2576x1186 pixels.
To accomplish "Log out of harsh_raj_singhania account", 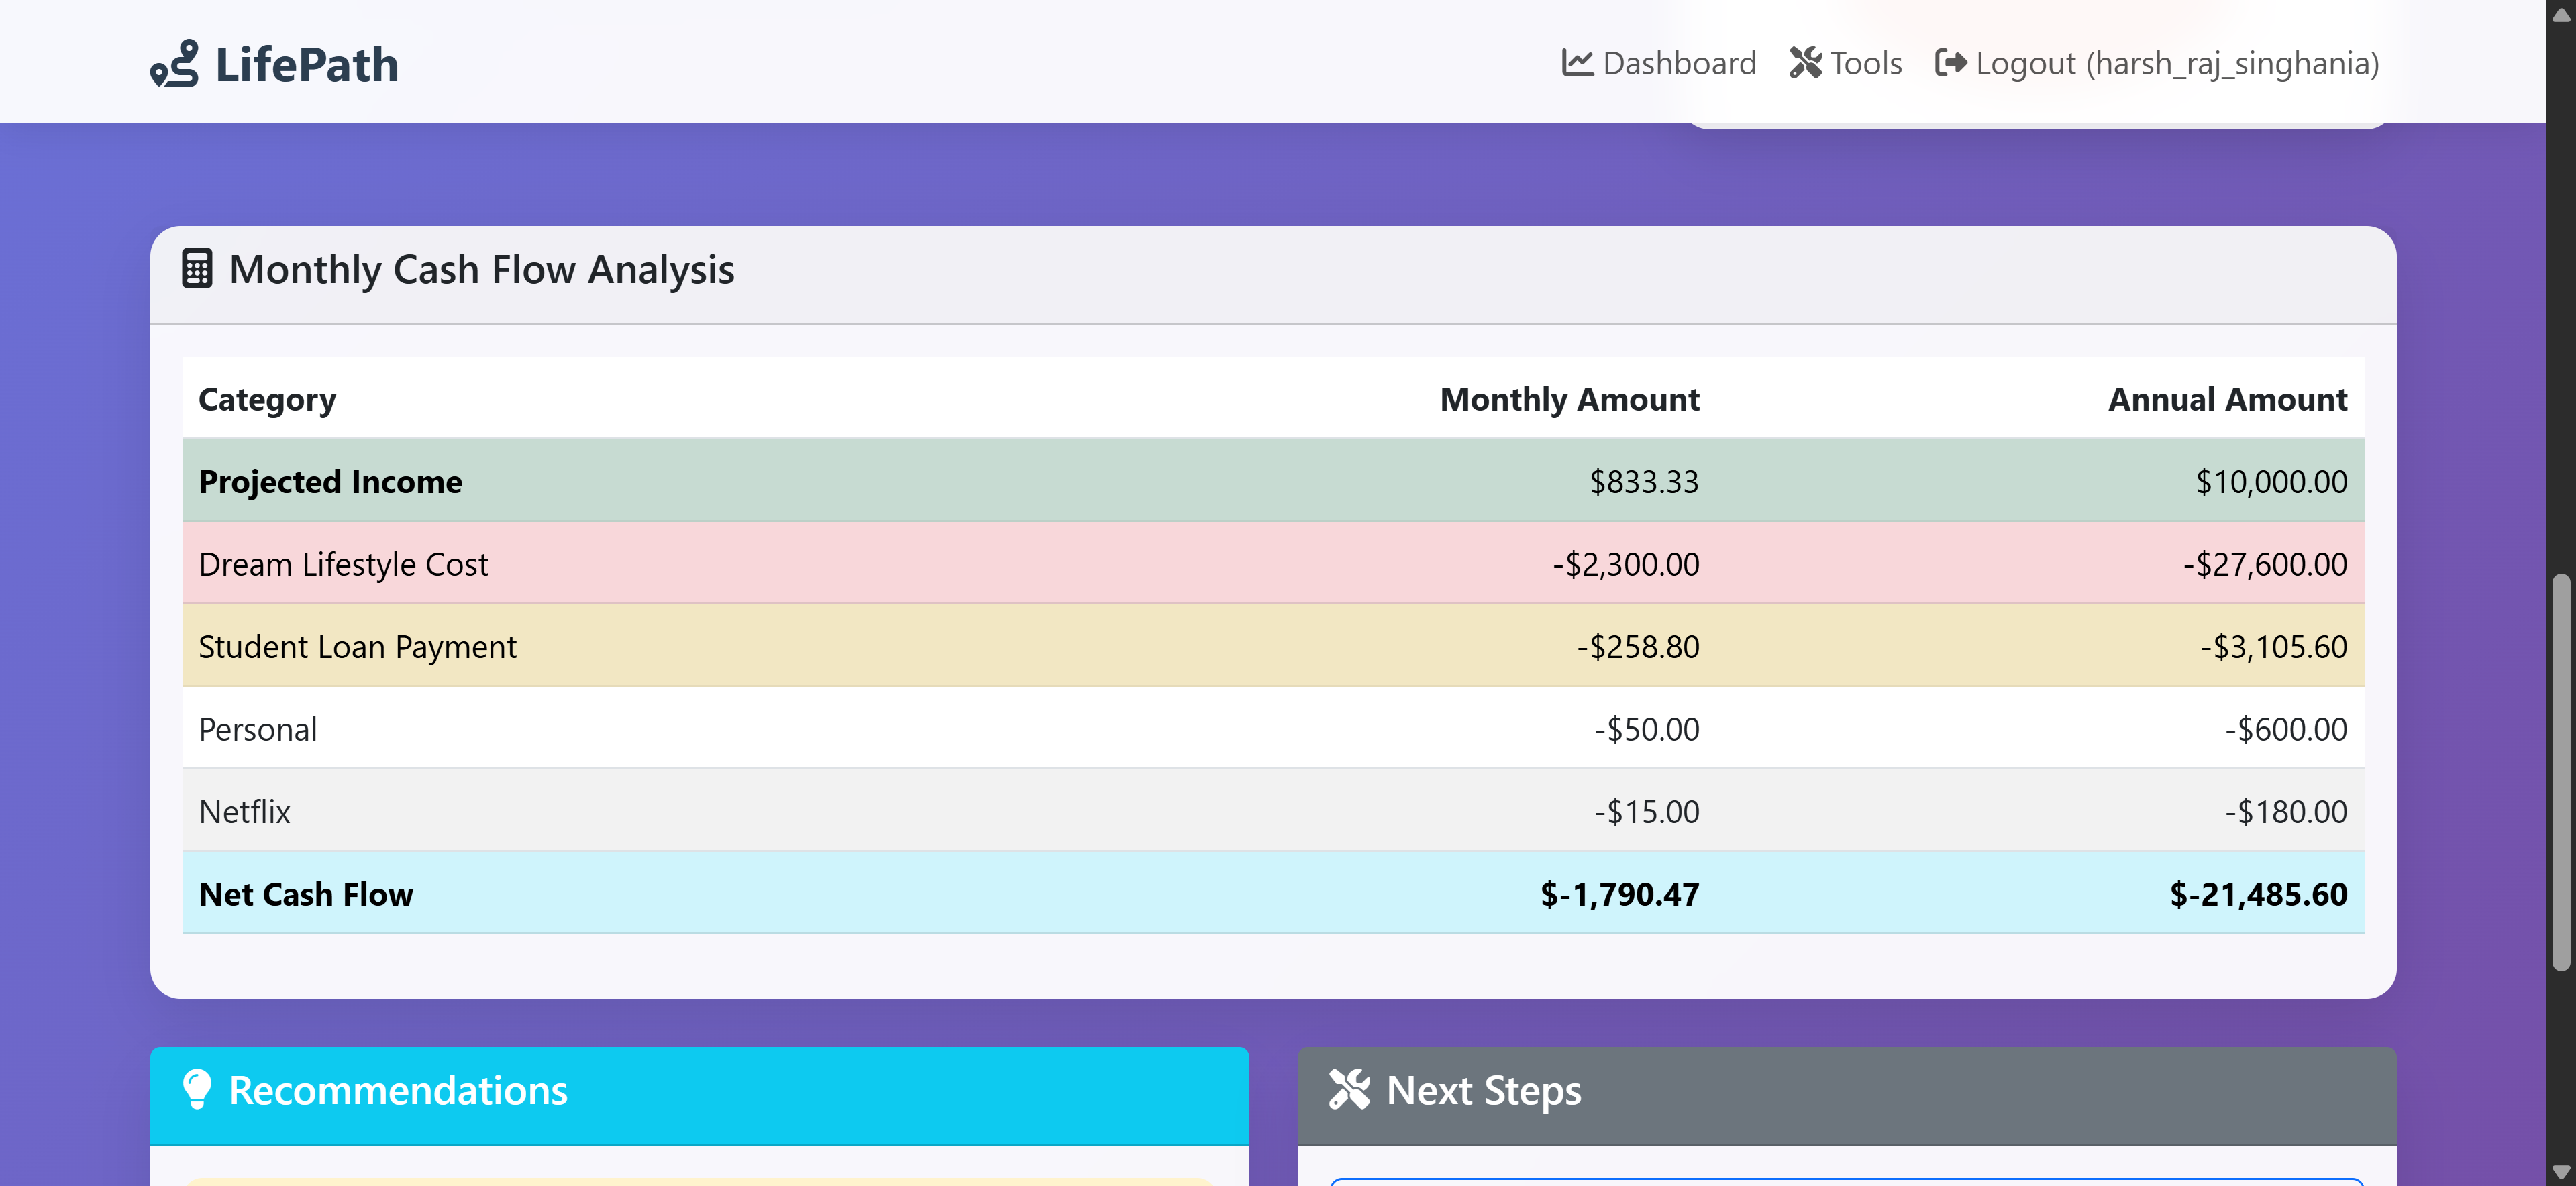I will pyautogui.click(x=2176, y=63).
